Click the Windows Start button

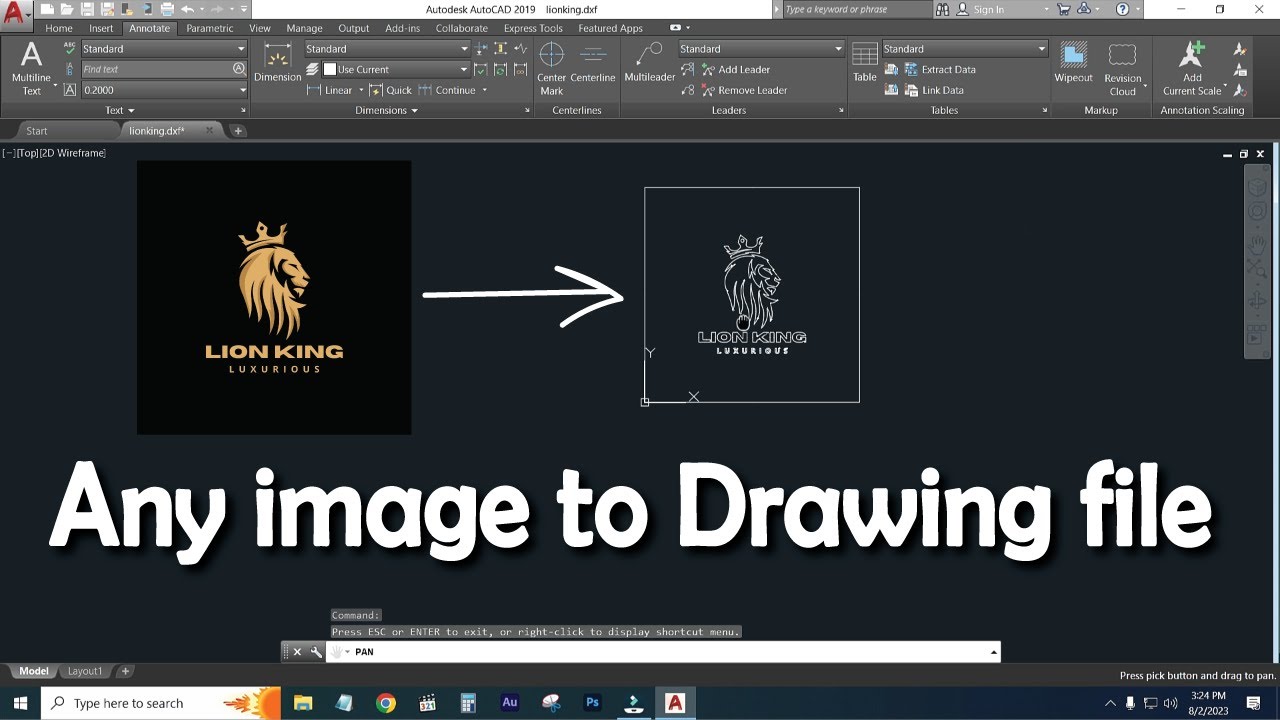20,703
